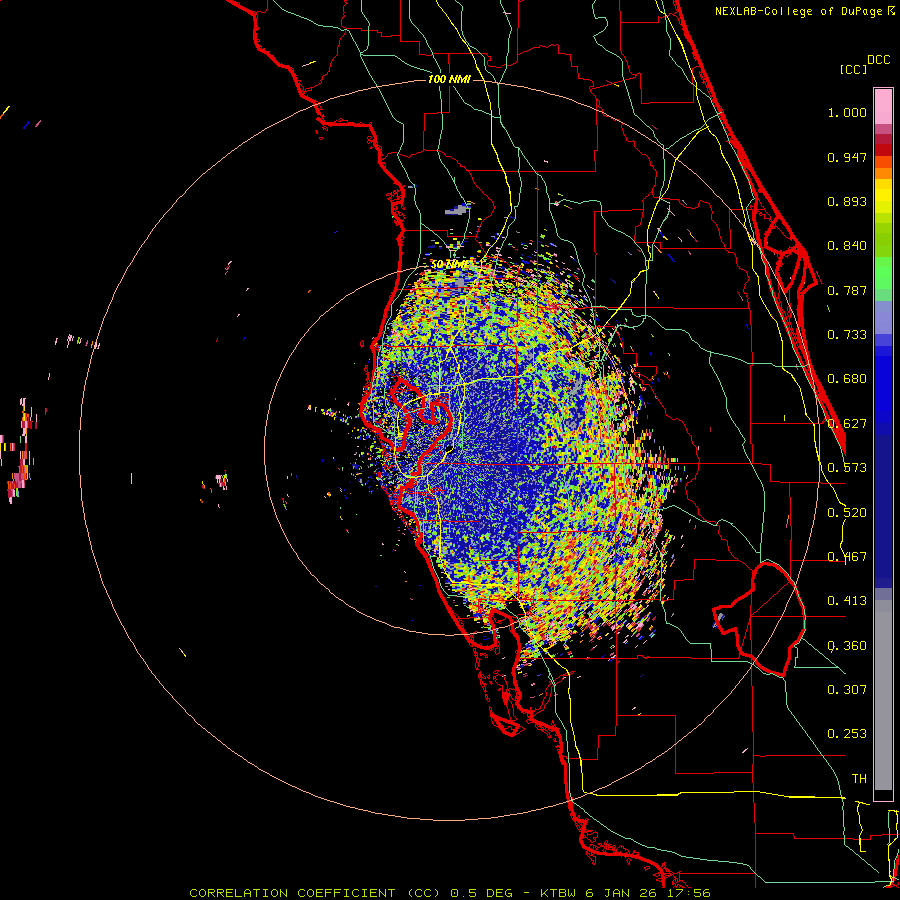900x900 pixels.
Task: Select the 0.413 legend value
Action: coord(847,601)
